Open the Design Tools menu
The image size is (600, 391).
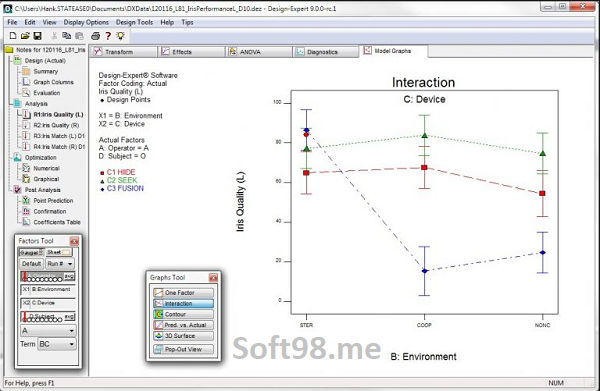click(134, 22)
